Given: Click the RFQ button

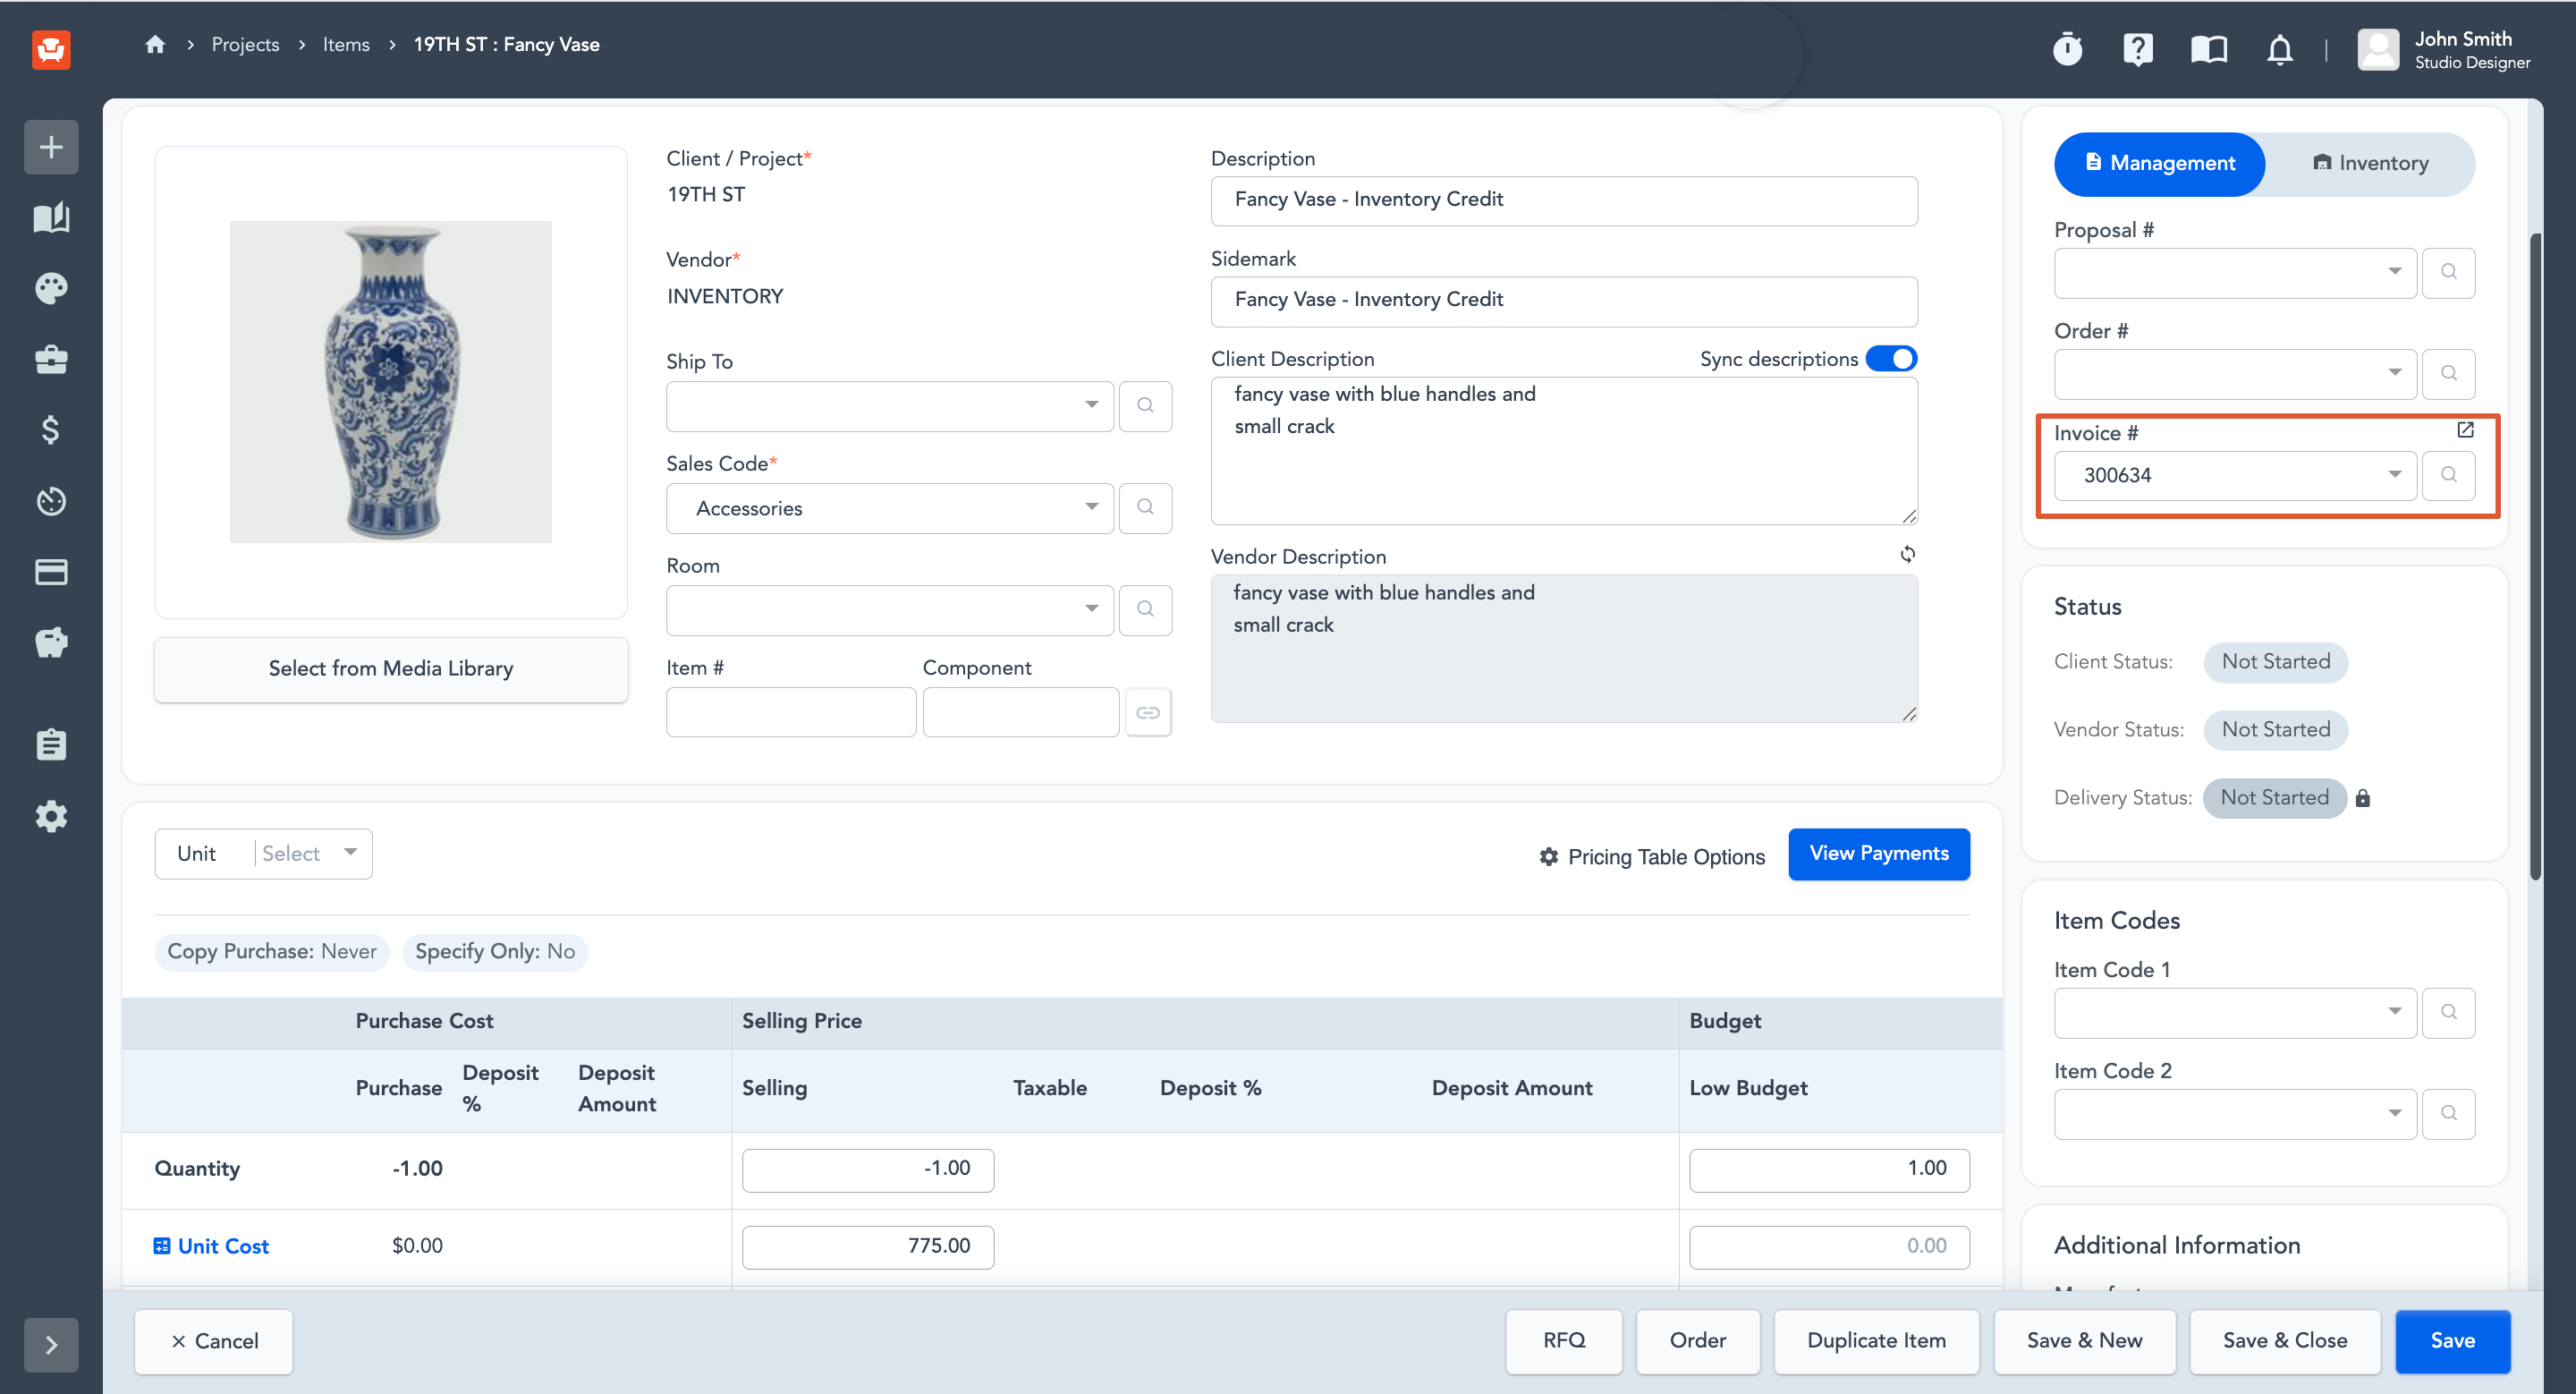Looking at the screenshot, I should tap(1564, 1341).
